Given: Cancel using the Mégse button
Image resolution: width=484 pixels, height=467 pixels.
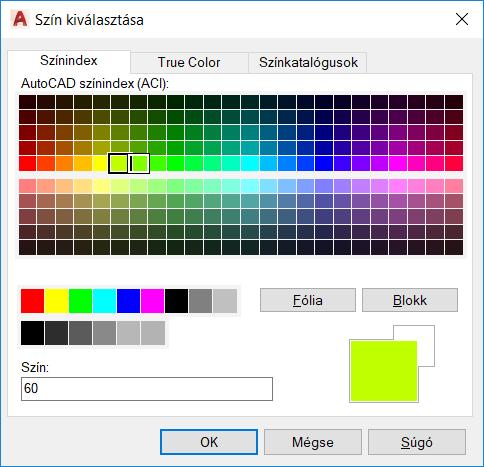Looking at the screenshot, I should click(313, 442).
